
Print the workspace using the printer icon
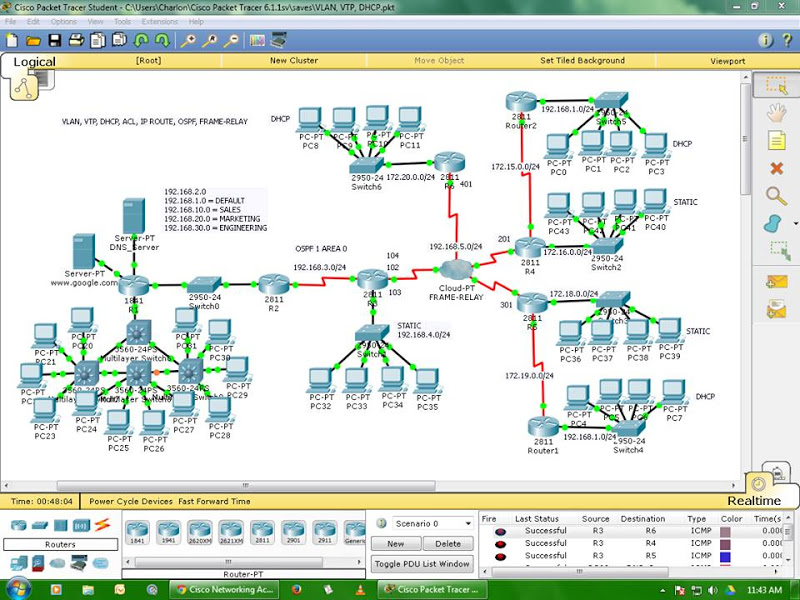pos(76,40)
